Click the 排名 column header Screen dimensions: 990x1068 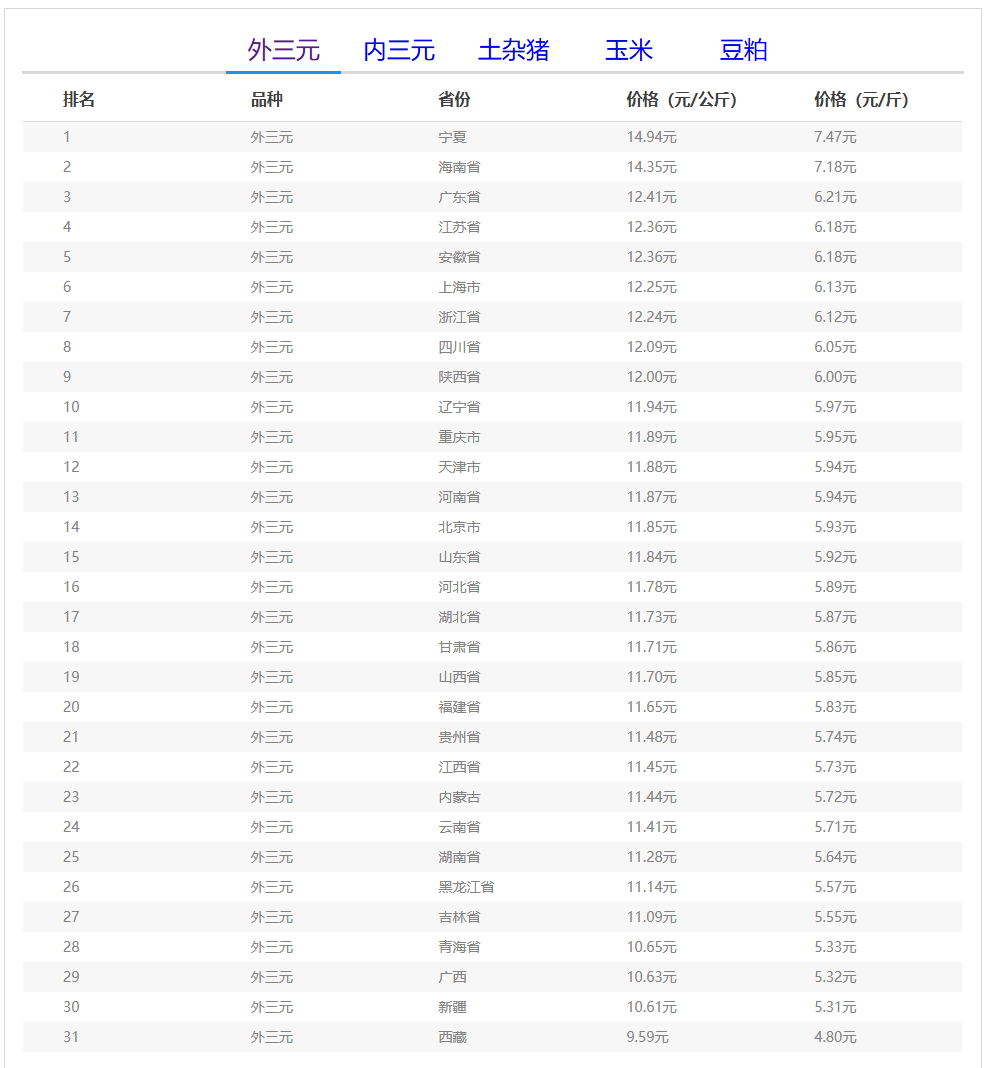(79, 100)
